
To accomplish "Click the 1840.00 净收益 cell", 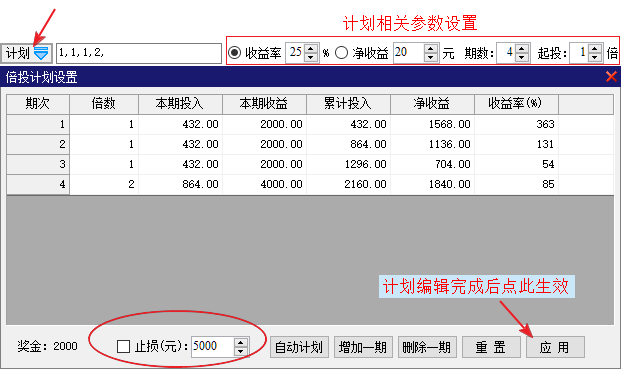I will (x=432, y=184).
